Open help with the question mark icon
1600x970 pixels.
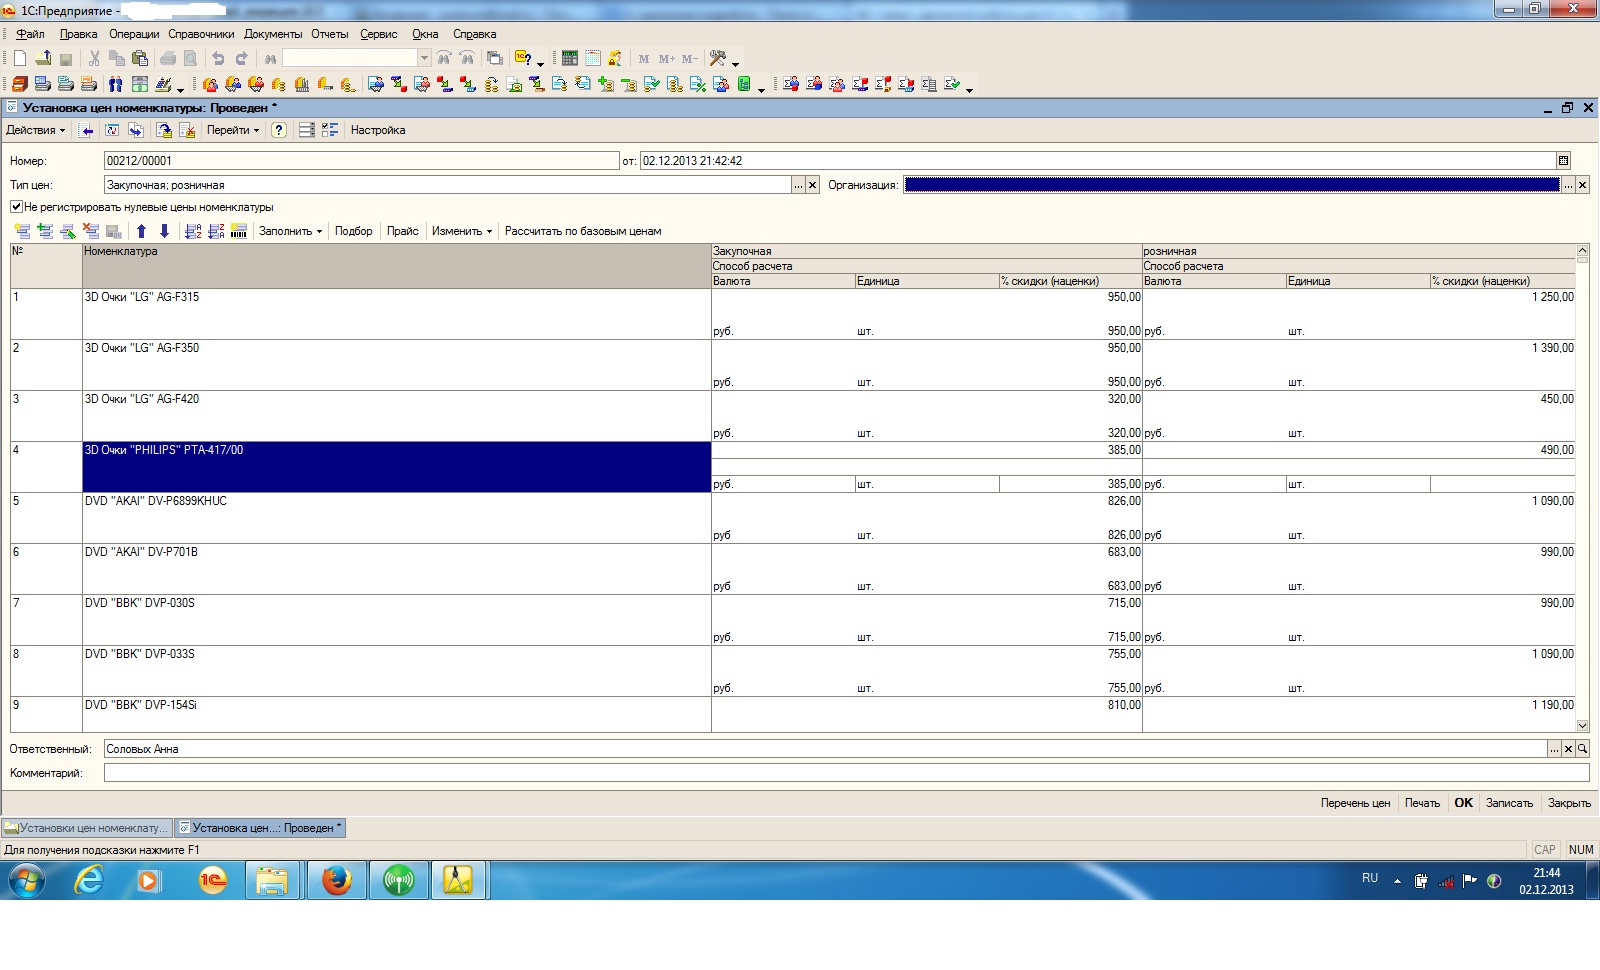(x=279, y=130)
